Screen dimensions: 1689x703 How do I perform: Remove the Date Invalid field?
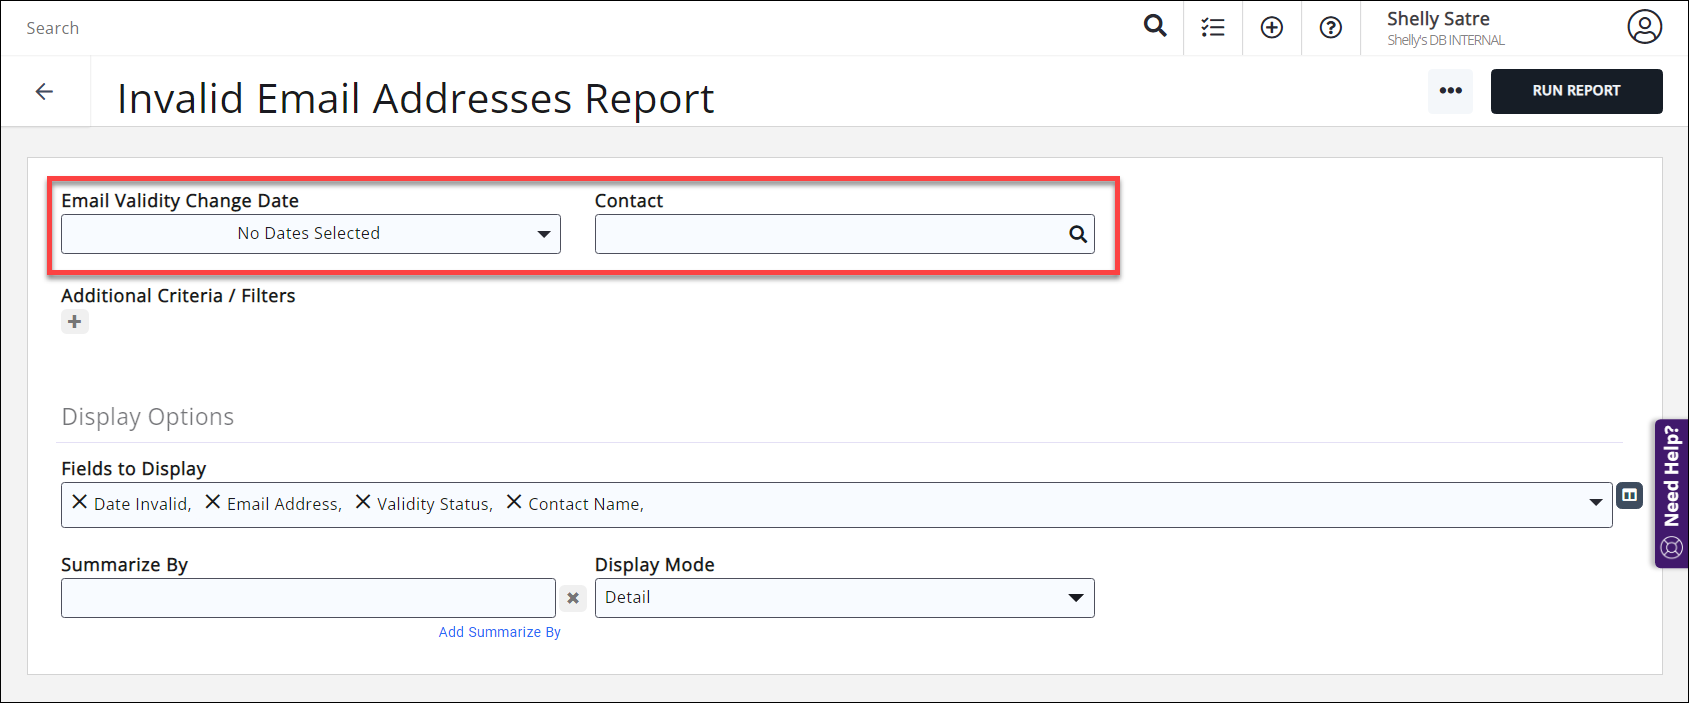tap(80, 502)
